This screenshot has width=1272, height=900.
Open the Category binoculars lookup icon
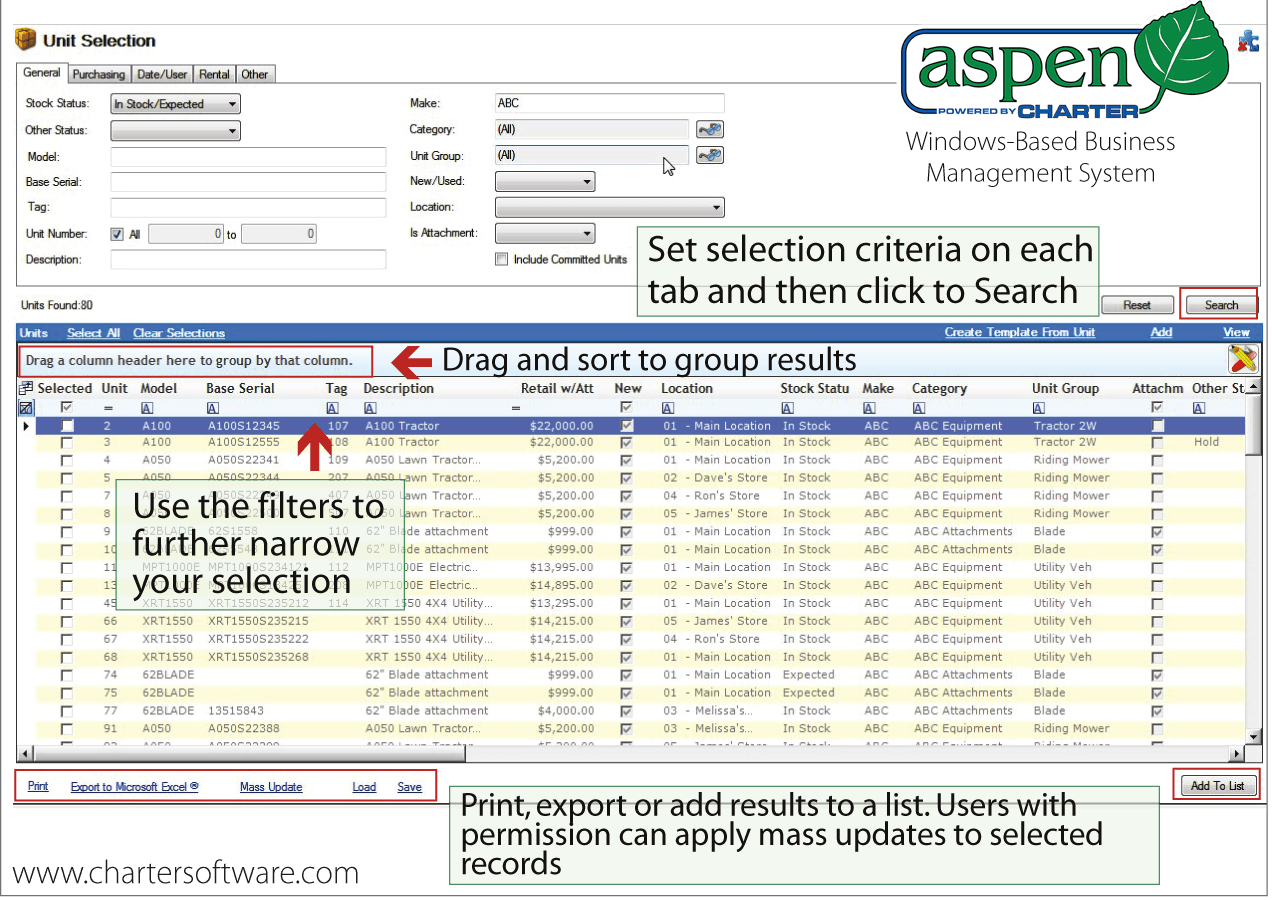click(x=709, y=128)
